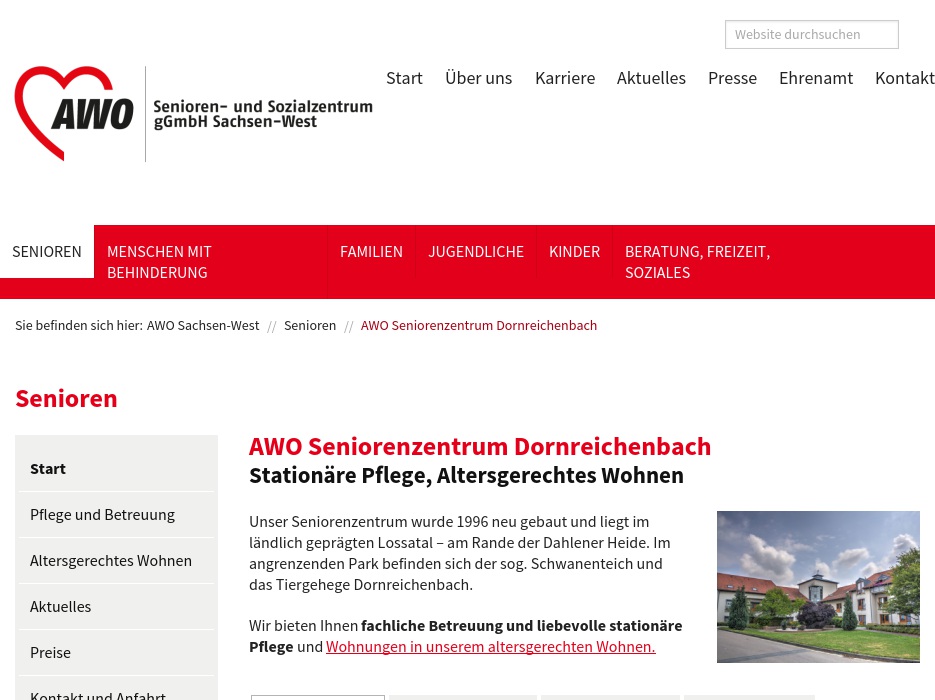Screen dimensions: 935x700
Task: Open Senioren from the breadcrumb trail
Action: [x=310, y=325]
